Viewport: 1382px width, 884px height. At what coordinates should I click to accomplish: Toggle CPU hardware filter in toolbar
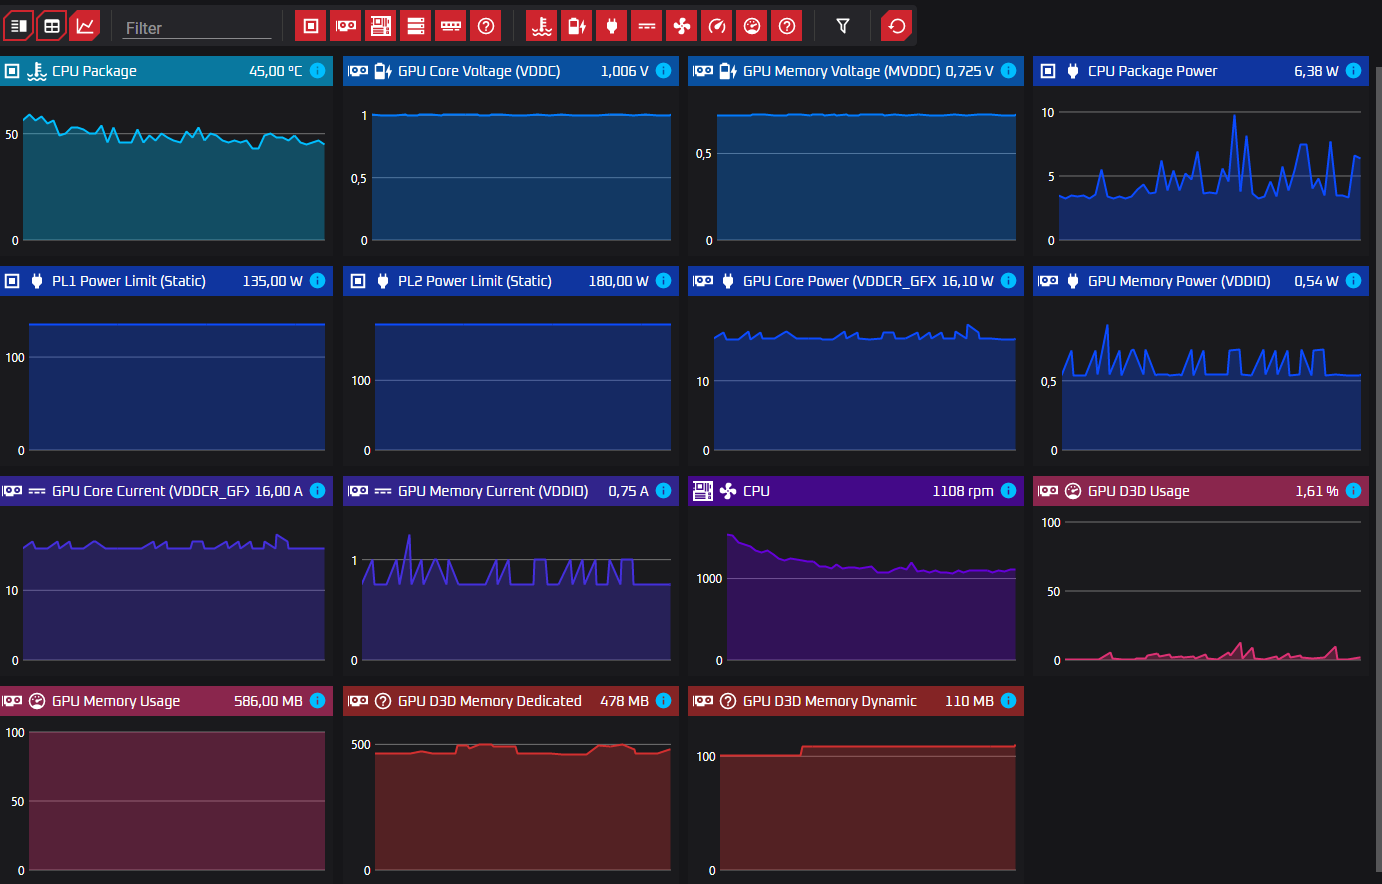tap(310, 26)
